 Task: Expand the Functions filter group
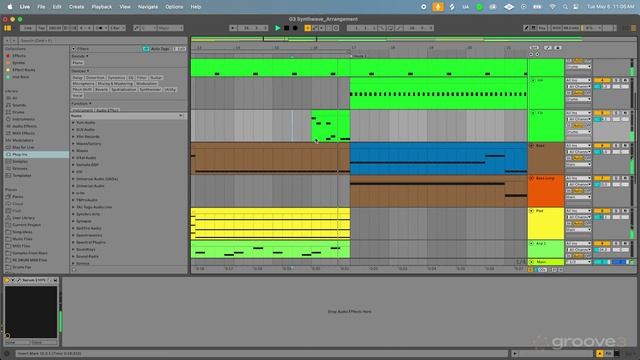click(x=82, y=103)
